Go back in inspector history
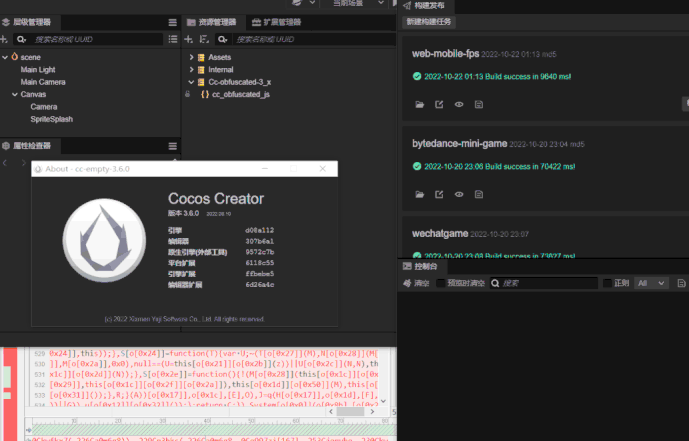Viewport: 689px width, 441px height. (x=5, y=163)
